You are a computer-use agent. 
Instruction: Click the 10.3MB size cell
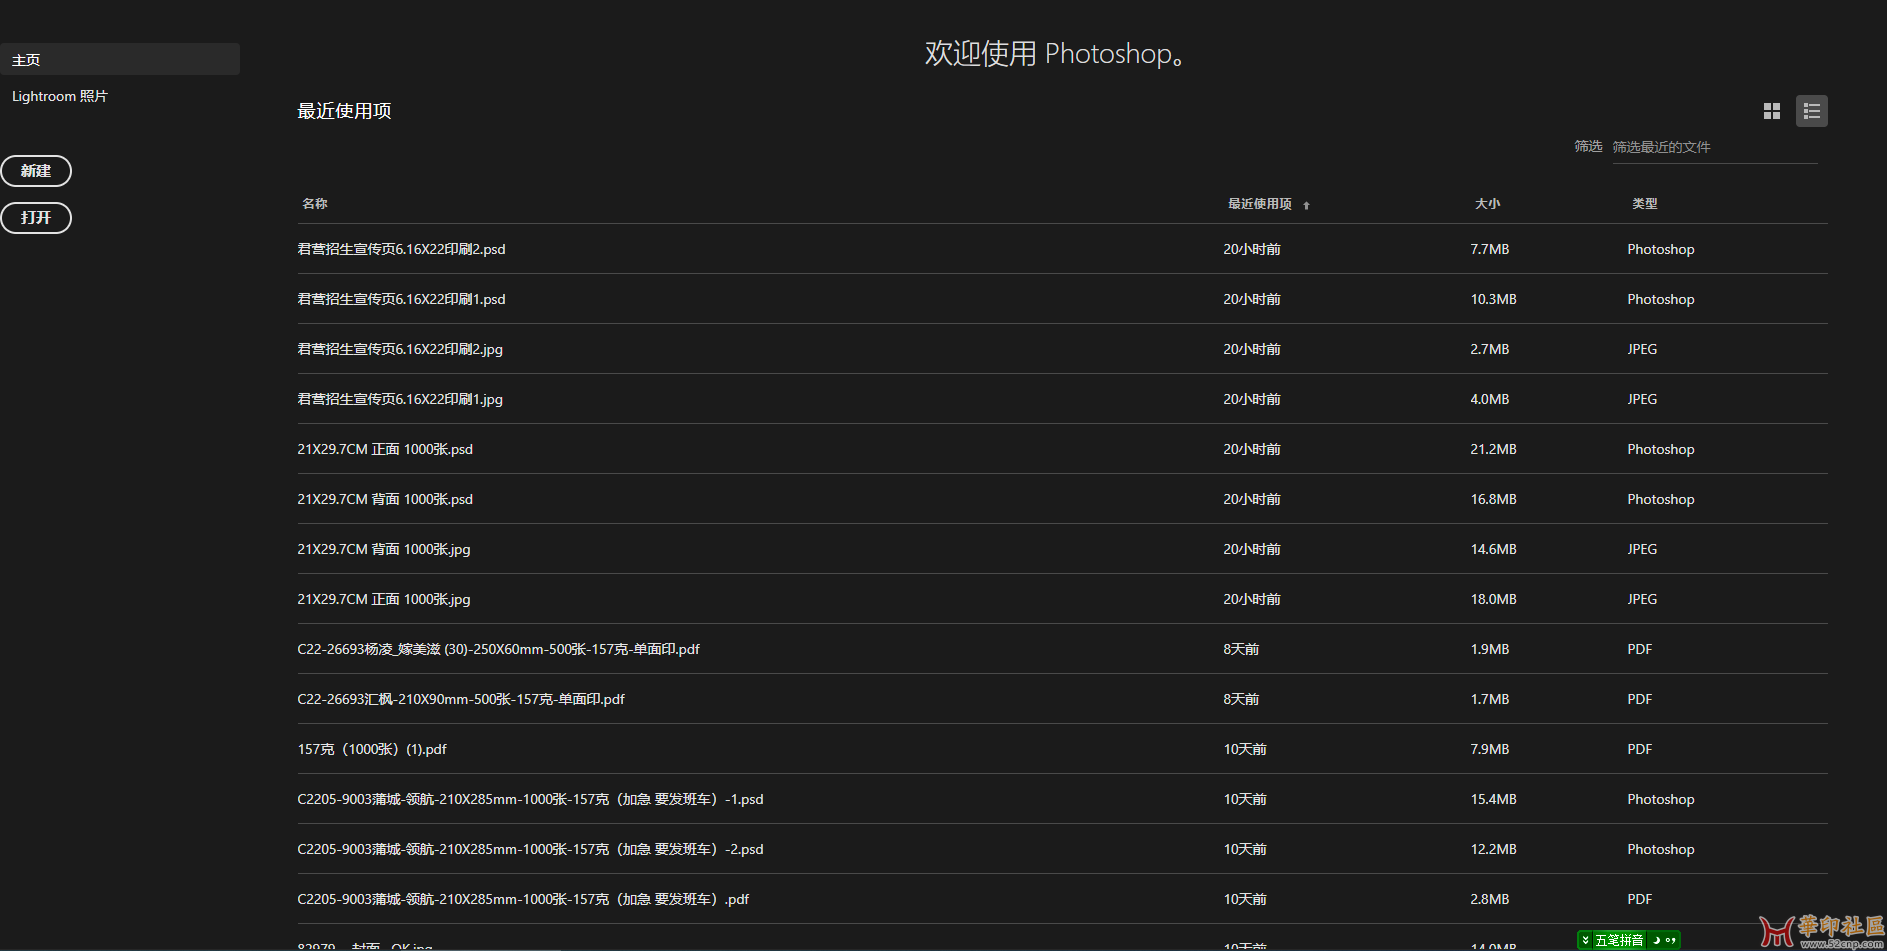click(x=1493, y=299)
